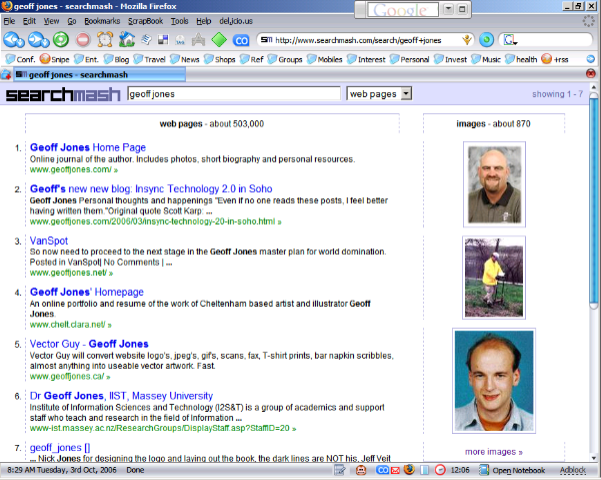Open the Snipe bookmark

[55, 59]
